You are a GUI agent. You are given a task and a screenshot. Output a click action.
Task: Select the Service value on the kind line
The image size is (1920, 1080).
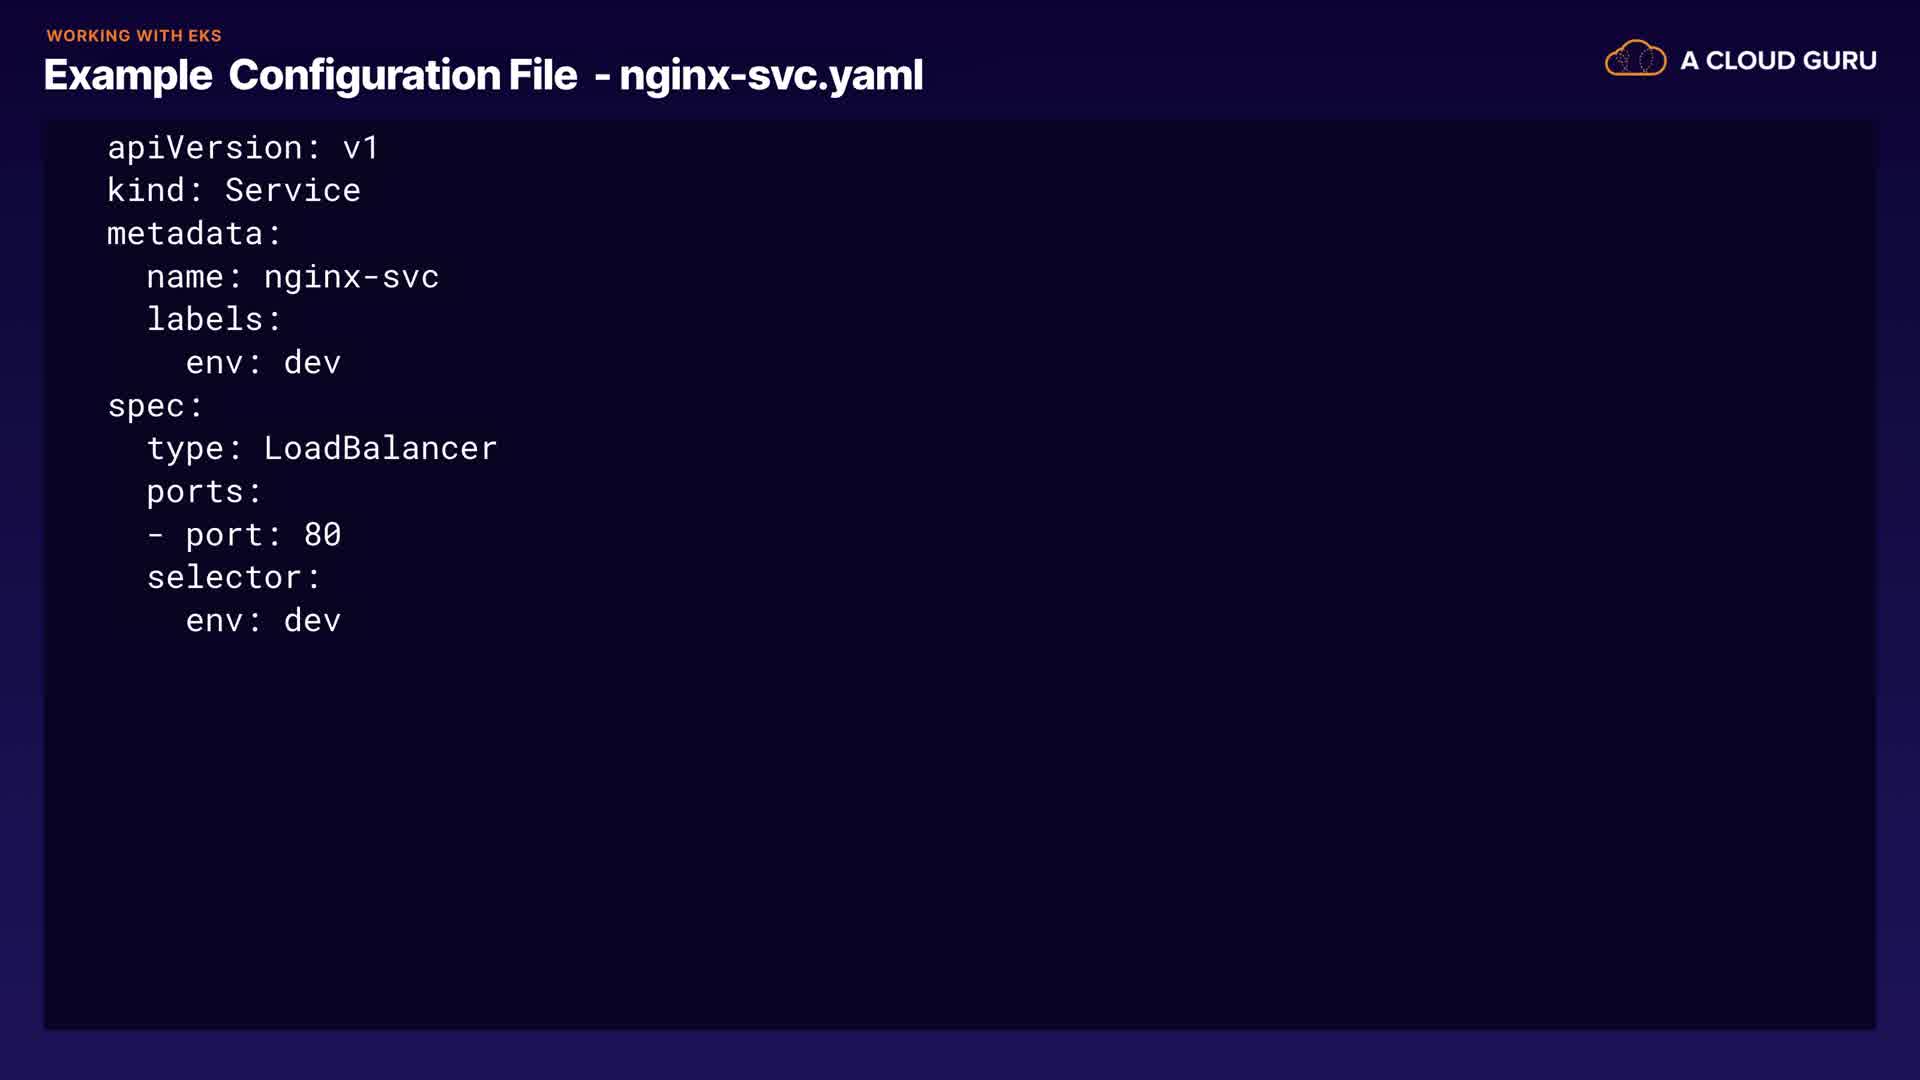tap(292, 190)
